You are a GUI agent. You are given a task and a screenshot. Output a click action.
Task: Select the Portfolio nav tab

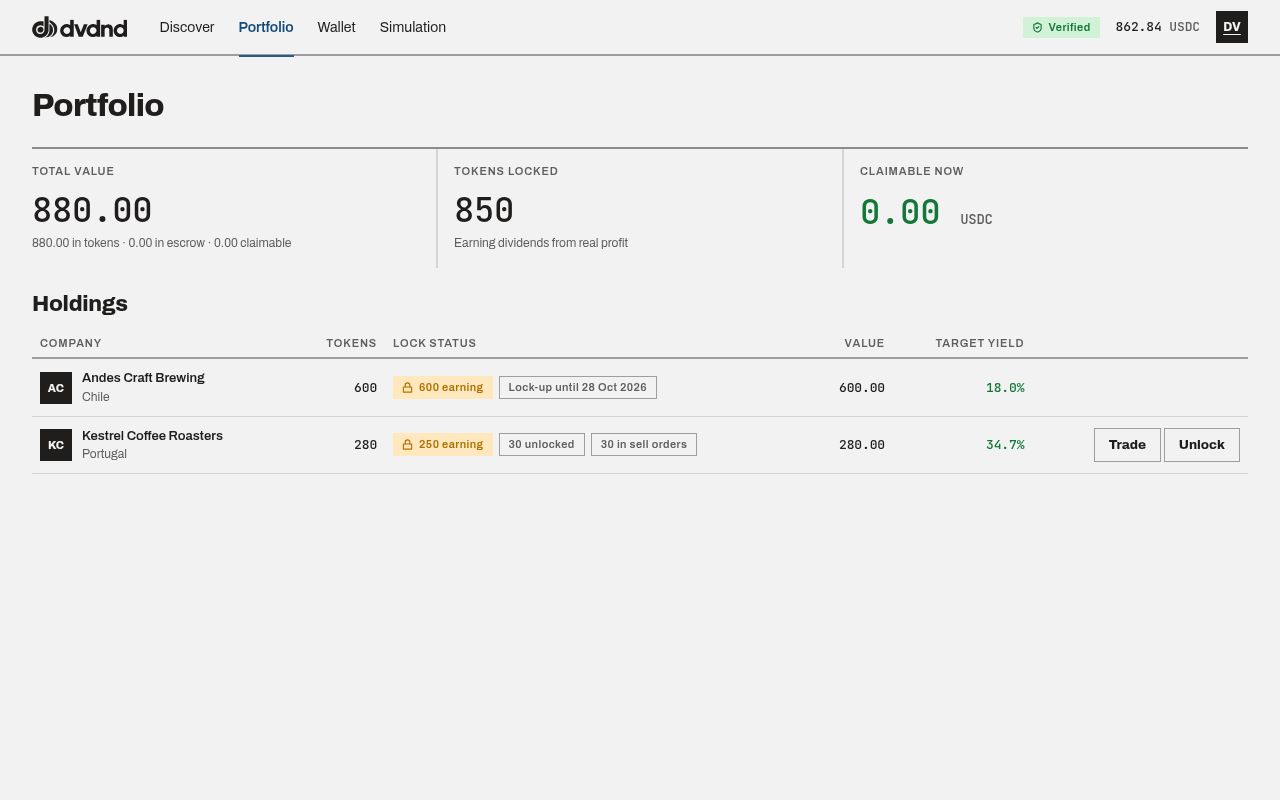click(x=266, y=27)
